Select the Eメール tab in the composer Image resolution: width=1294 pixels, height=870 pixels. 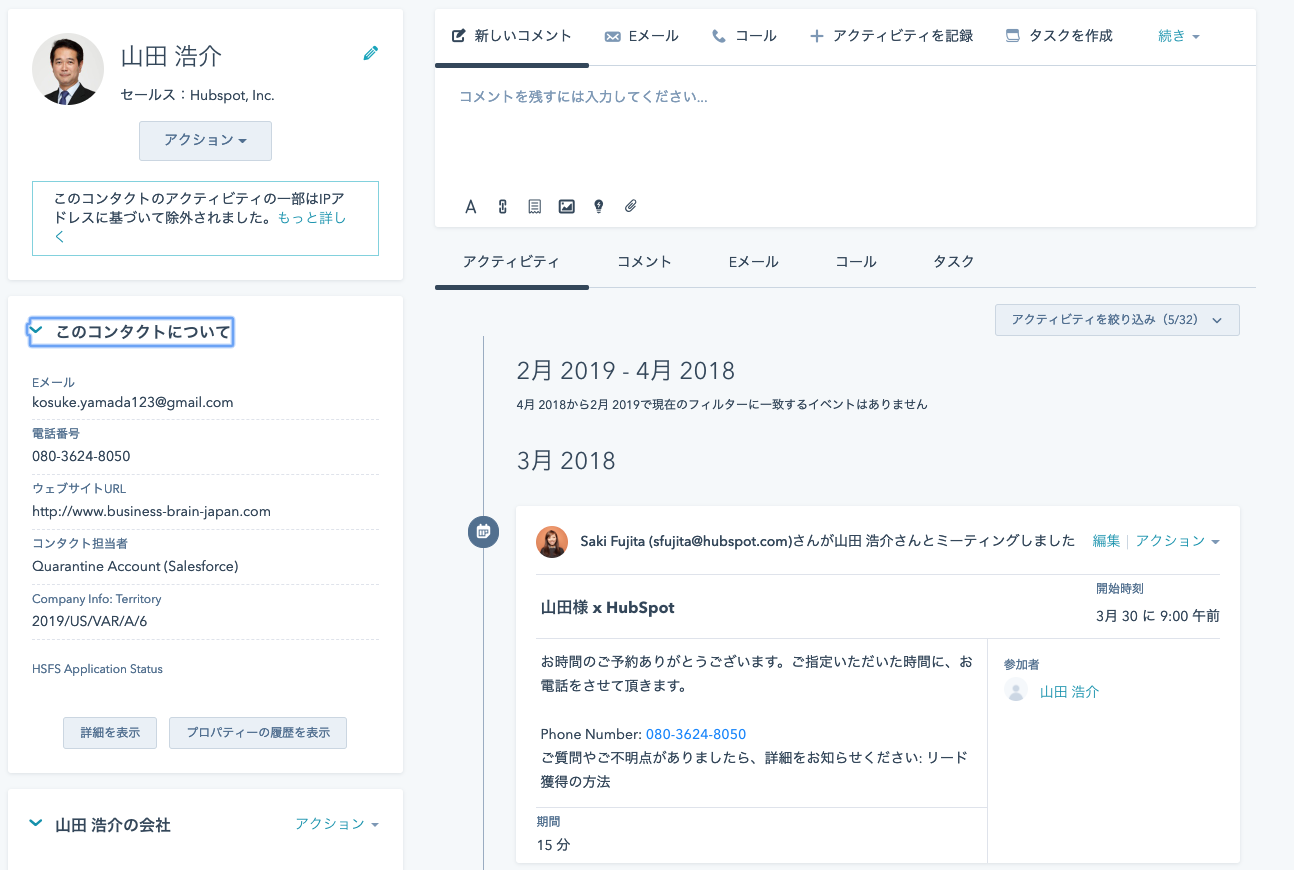[x=642, y=36]
